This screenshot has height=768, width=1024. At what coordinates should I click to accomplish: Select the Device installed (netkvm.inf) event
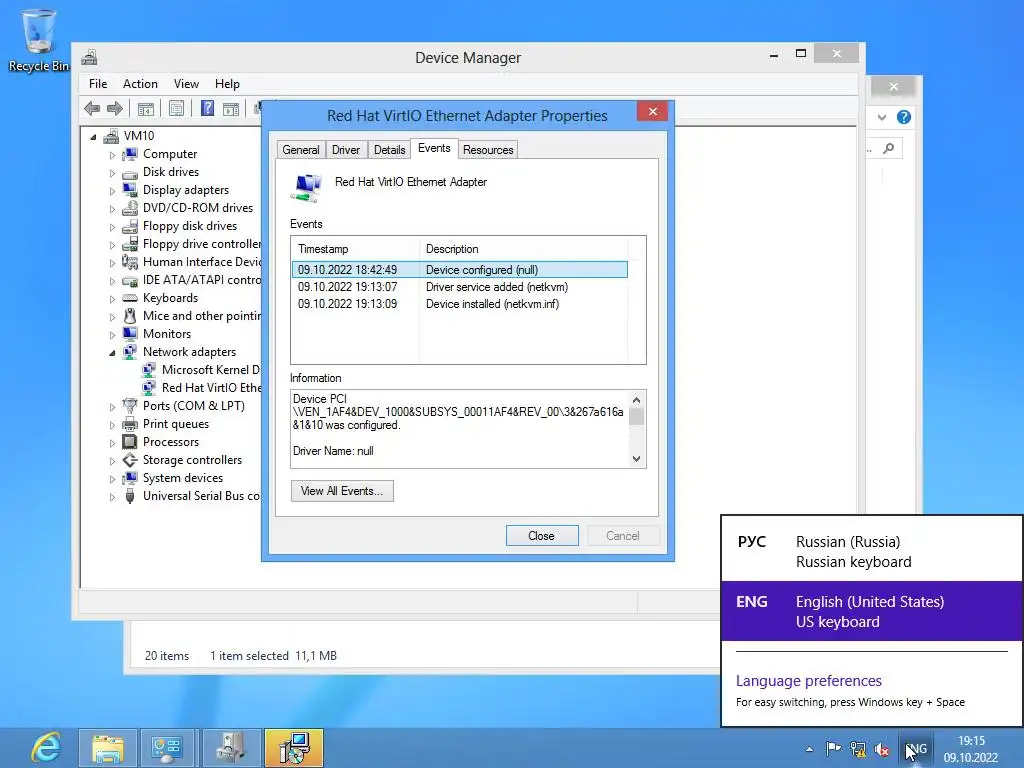(460, 304)
